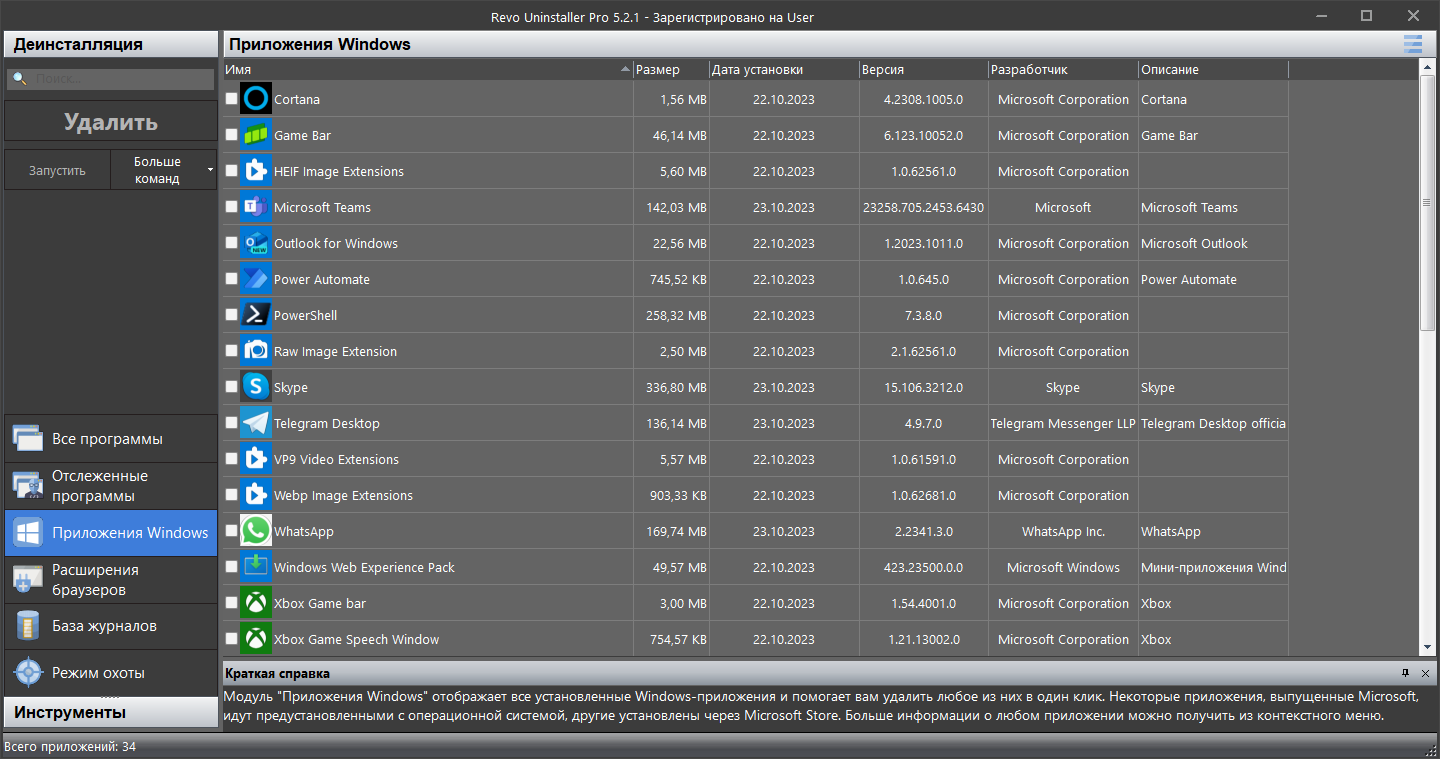Screen dimensions: 1440x759
Task: Pin the Краткая справка panel
Action: (x=1405, y=673)
